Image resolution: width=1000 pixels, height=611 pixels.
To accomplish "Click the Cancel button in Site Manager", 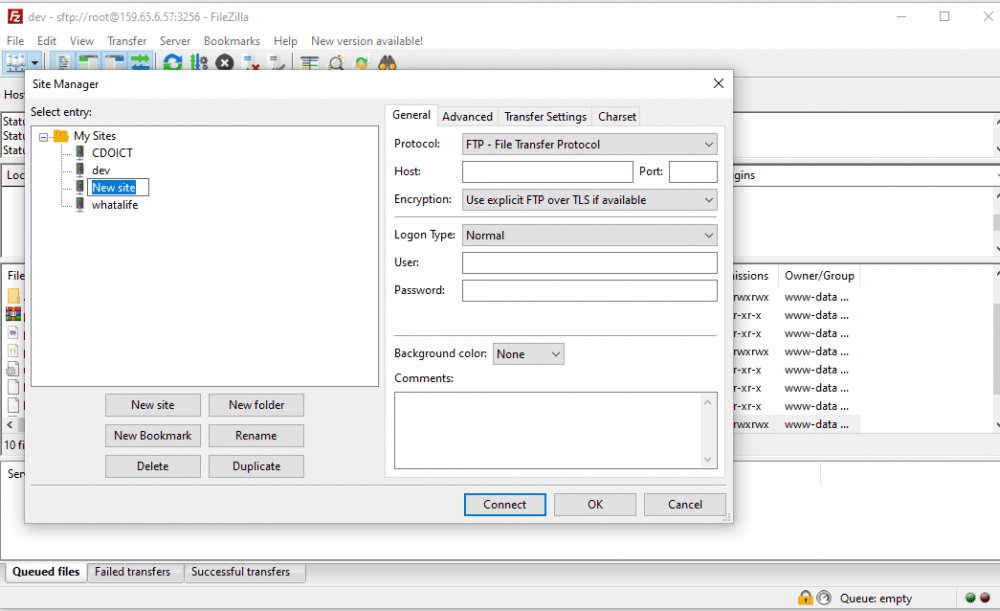I will click(685, 504).
